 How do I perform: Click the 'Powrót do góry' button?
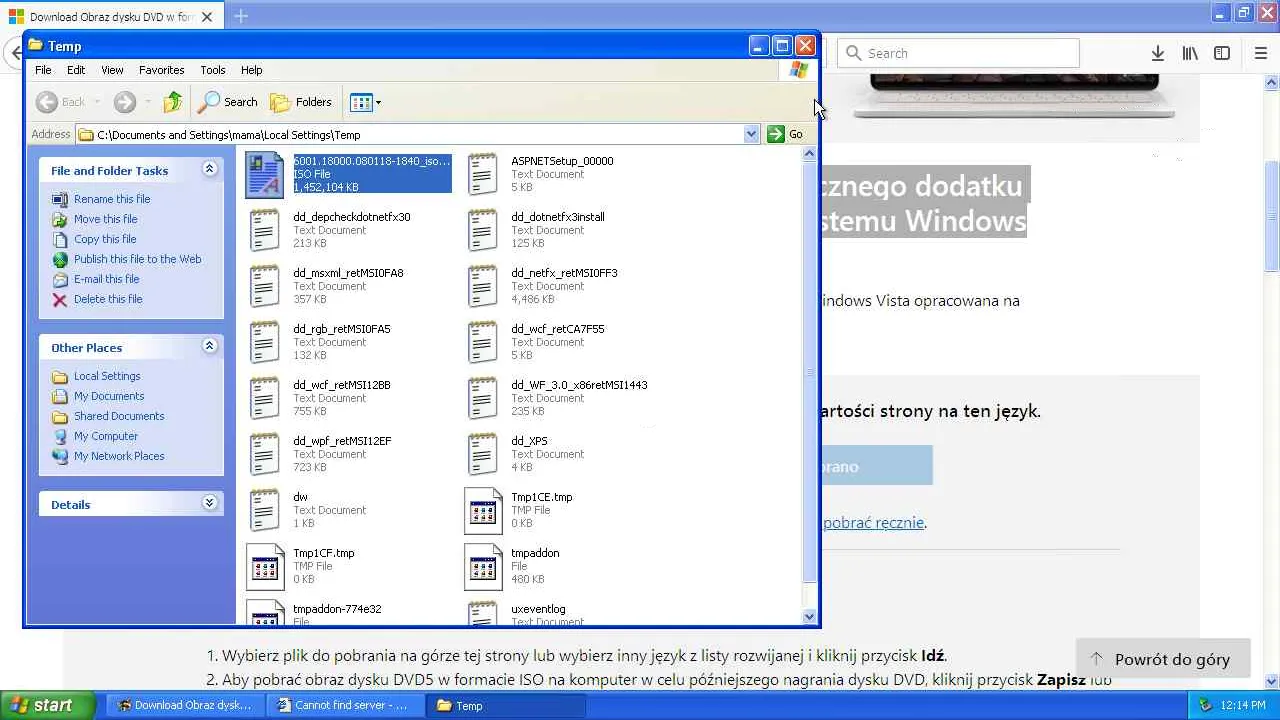(1163, 659)
